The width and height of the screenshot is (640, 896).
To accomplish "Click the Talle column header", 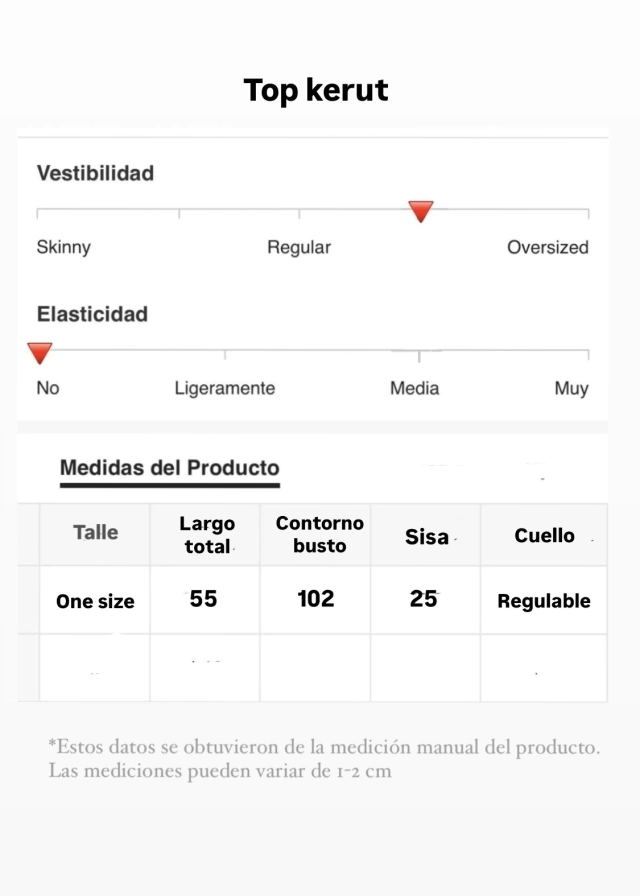I will click(x=95, y=533).
